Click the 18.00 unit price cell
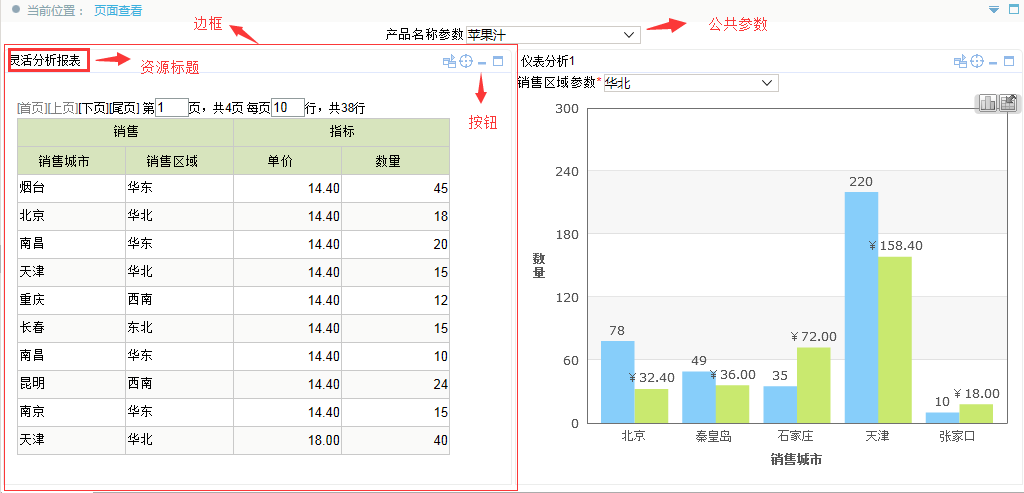The image size is (1024, 493). coord(287,440)
